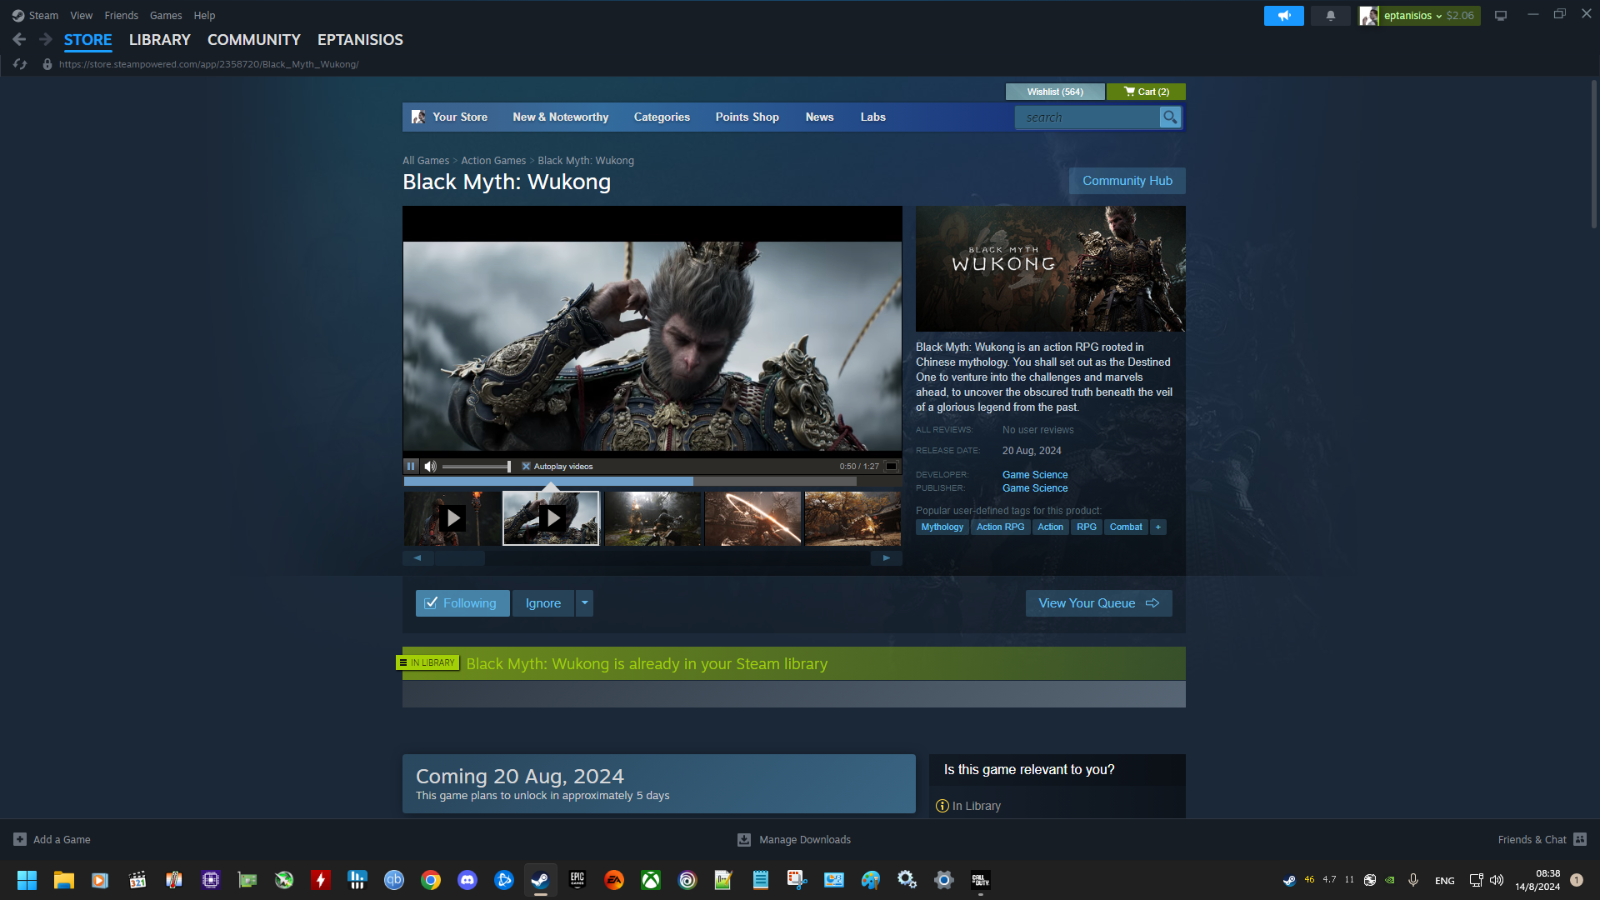Screen dimensions: 1600x900
Task: Toggle fullscreen on the video player
Action: (892, 466)
